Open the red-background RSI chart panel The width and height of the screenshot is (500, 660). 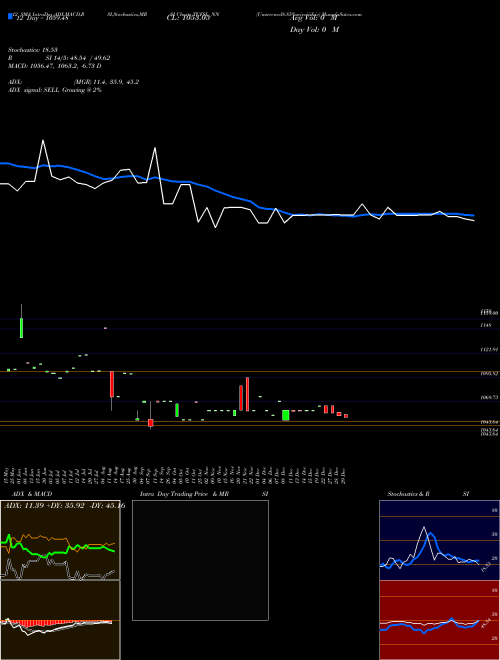439,620
